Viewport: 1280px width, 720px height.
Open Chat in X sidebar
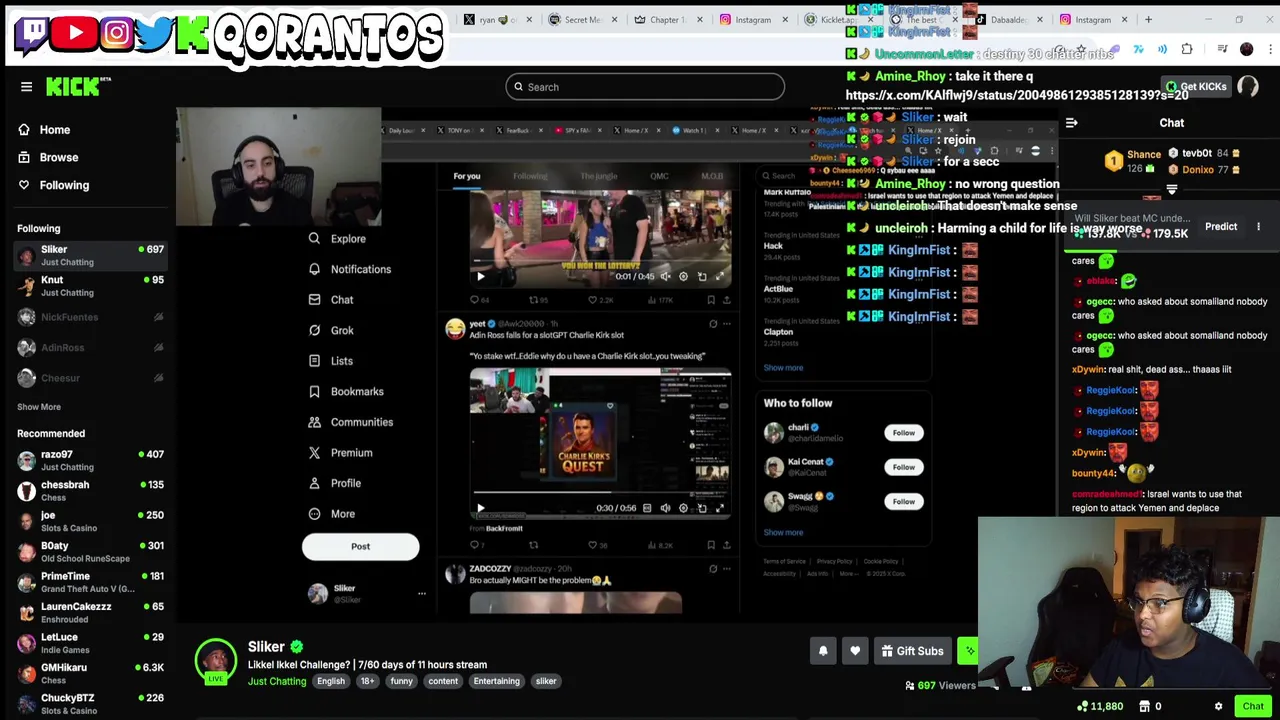coord(331,300)
